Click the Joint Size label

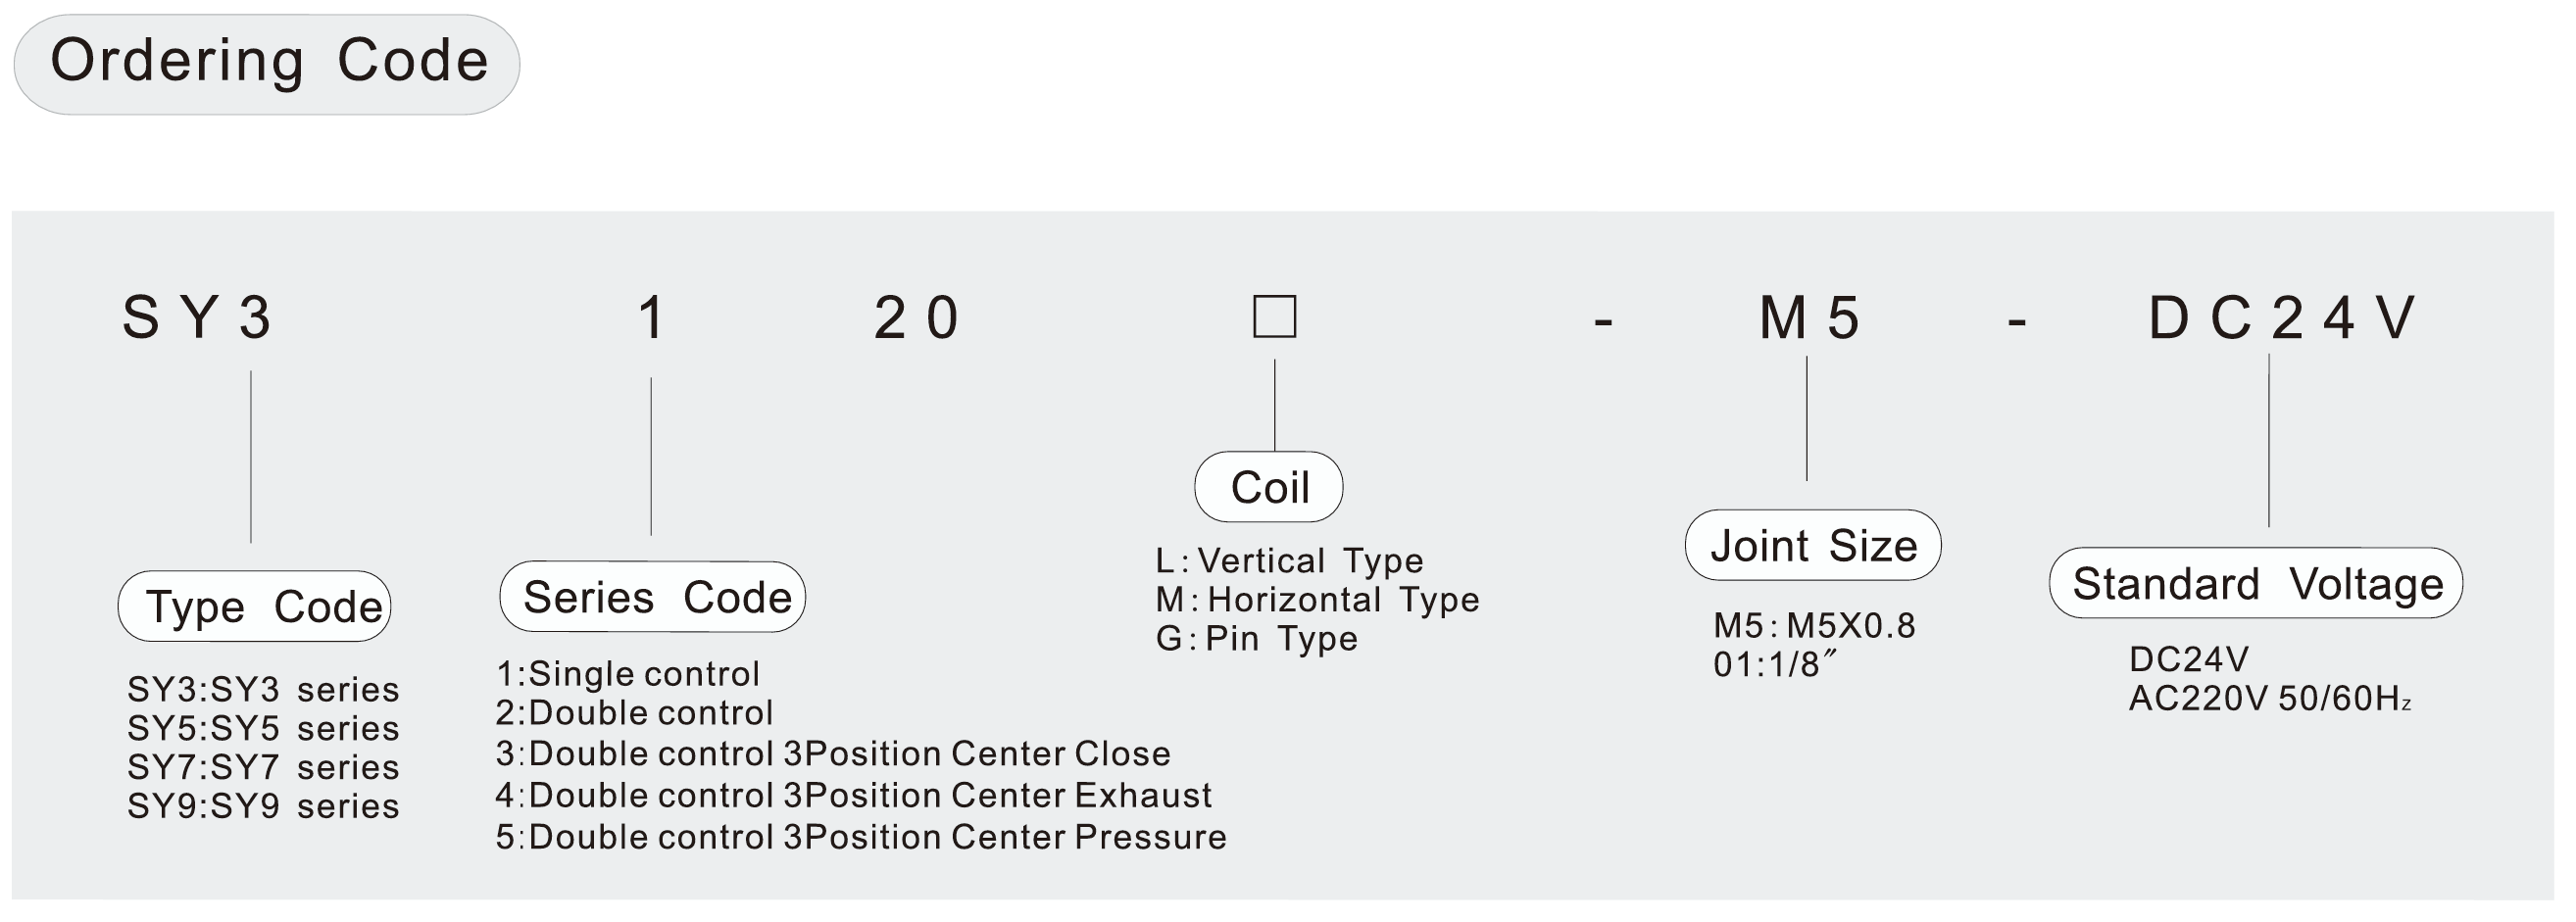coord(1813,545)
